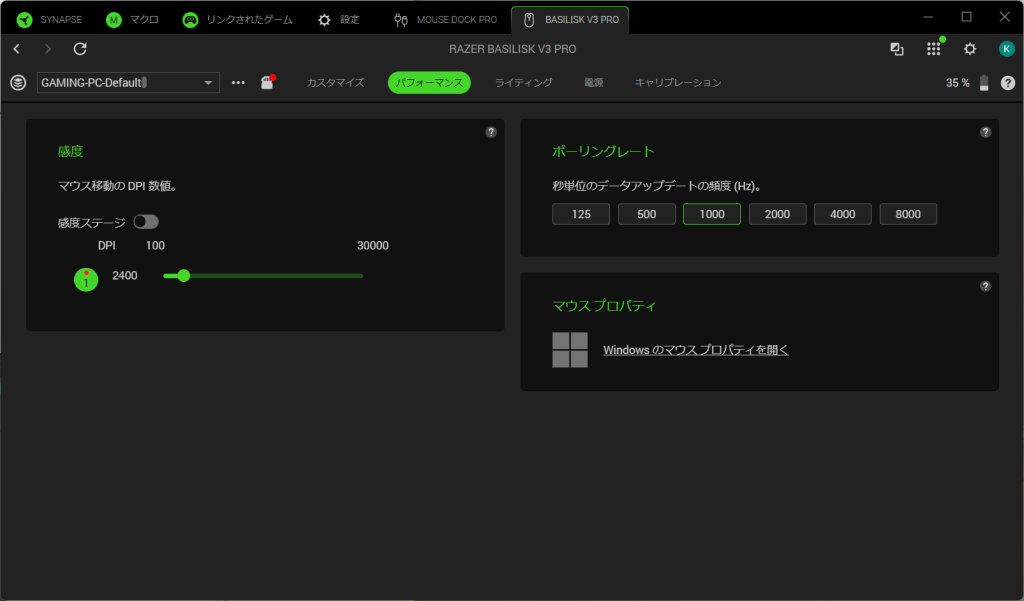
Task: Open the on-board memory profiles icon
Action: pos(268,82)
